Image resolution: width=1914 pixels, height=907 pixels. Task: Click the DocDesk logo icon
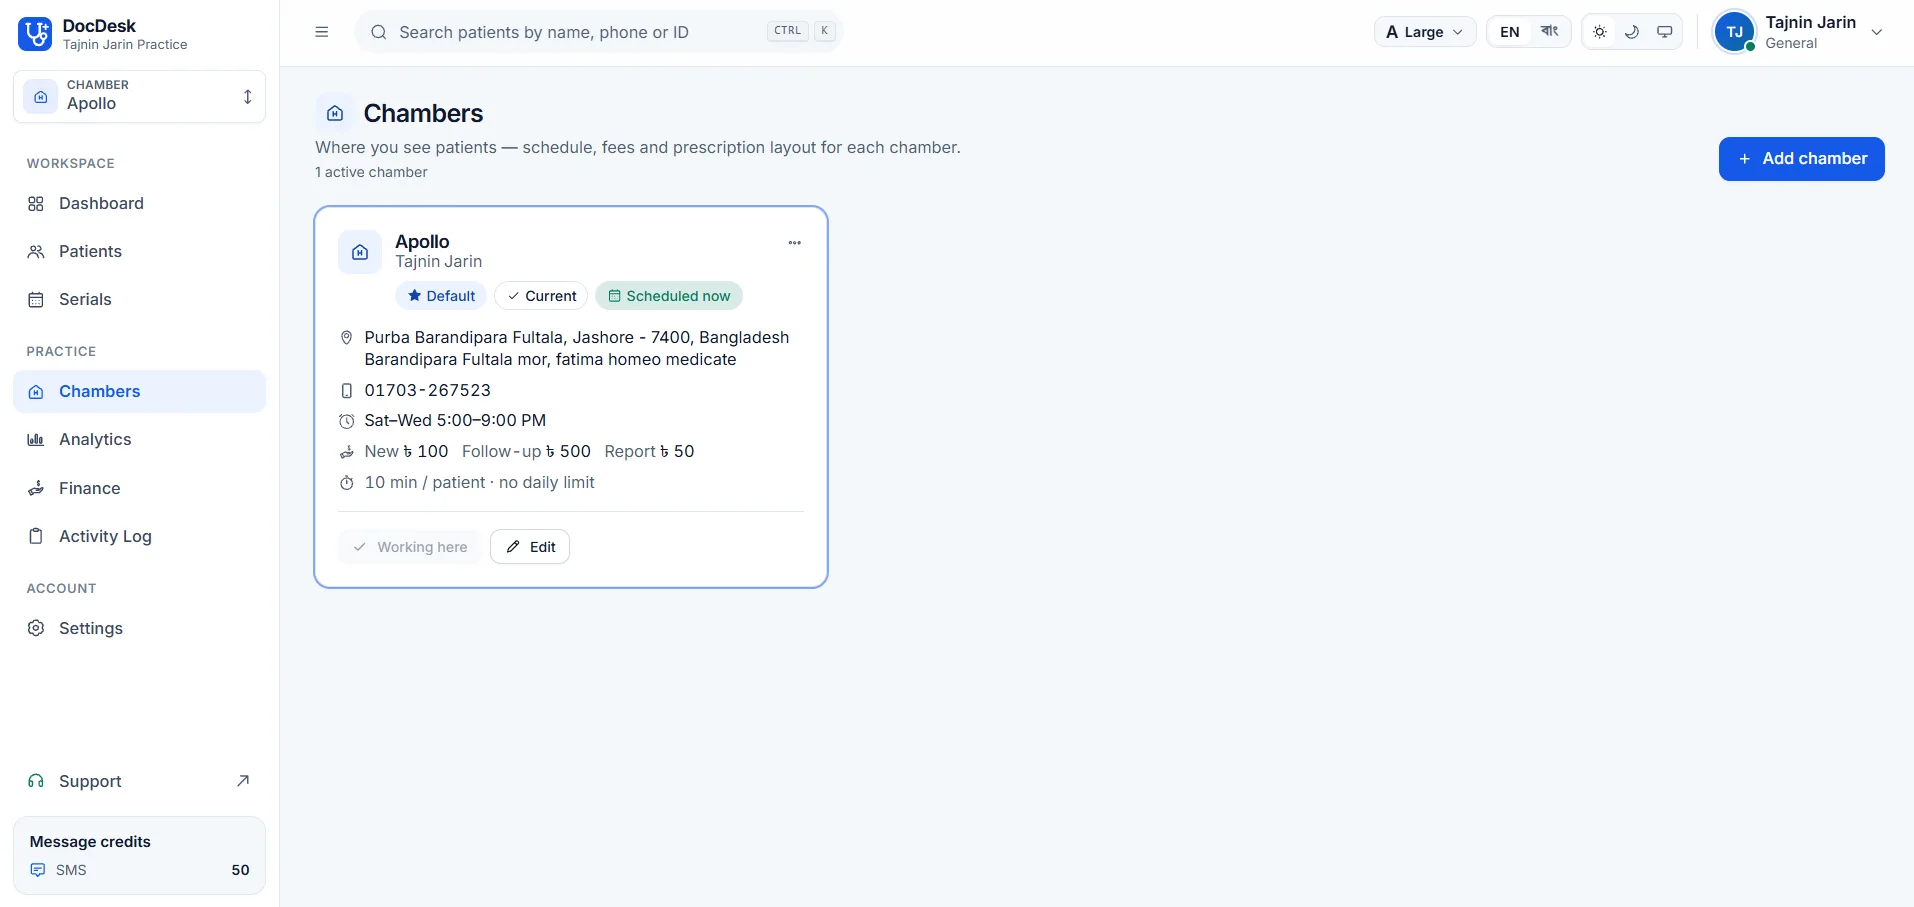point(35,34)
